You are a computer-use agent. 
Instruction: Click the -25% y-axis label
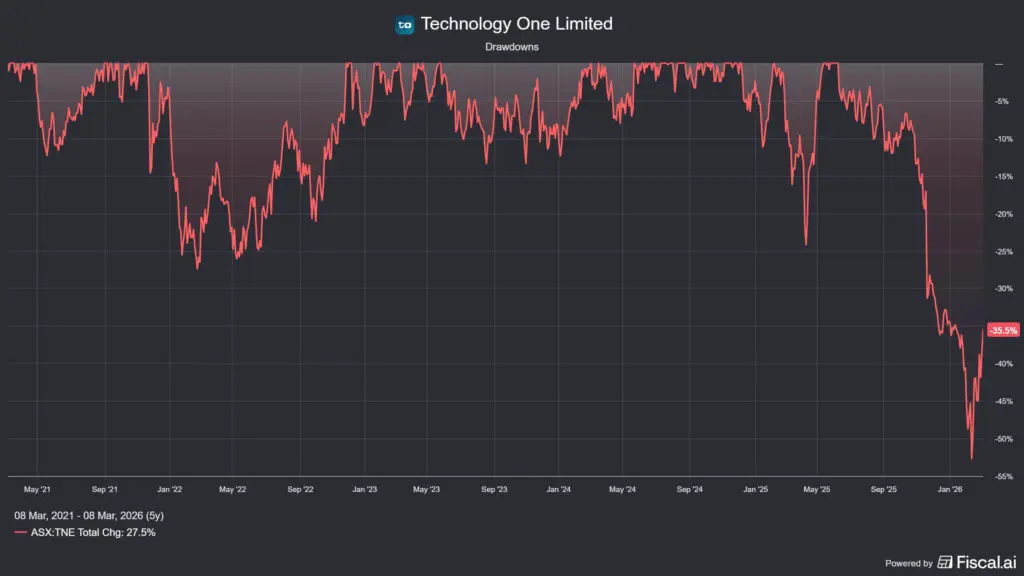[x=999, y=252]
